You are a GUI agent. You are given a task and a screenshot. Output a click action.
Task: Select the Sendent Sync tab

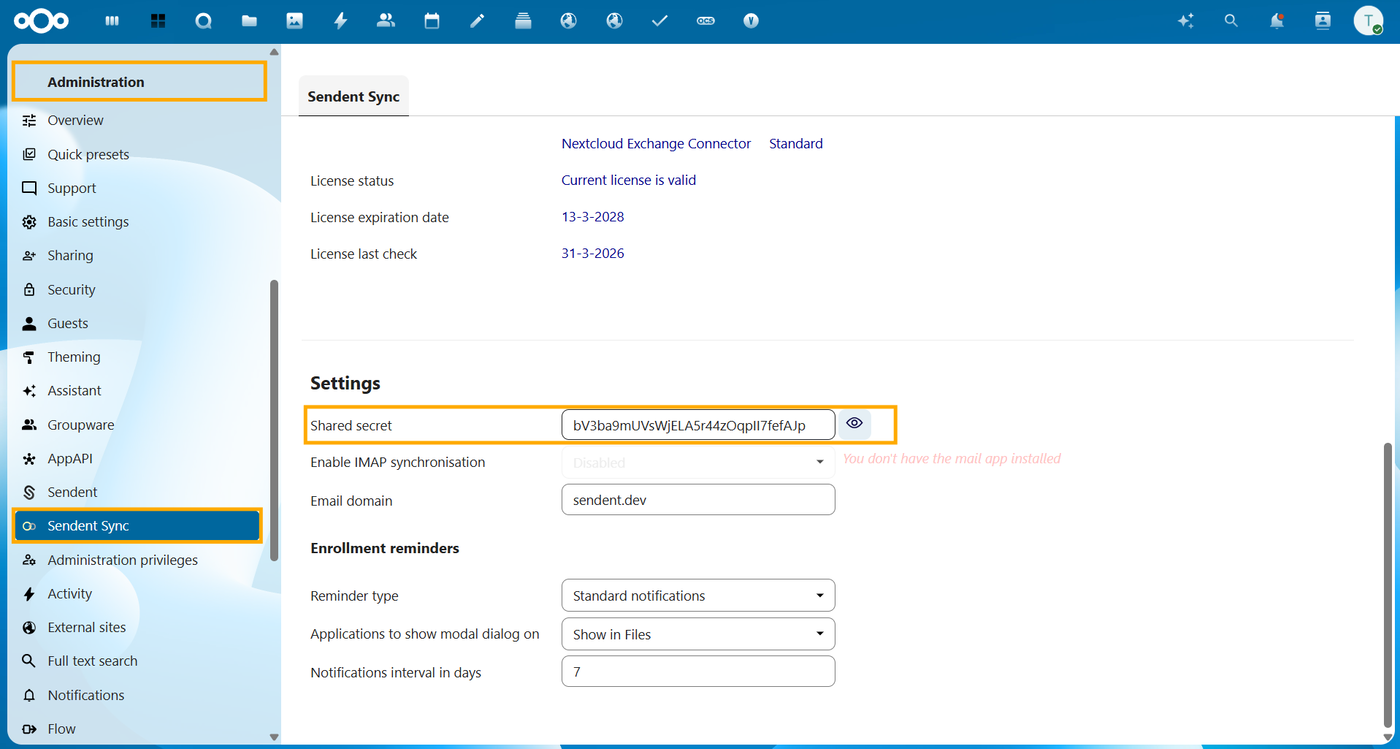click(x=353, y=97)
